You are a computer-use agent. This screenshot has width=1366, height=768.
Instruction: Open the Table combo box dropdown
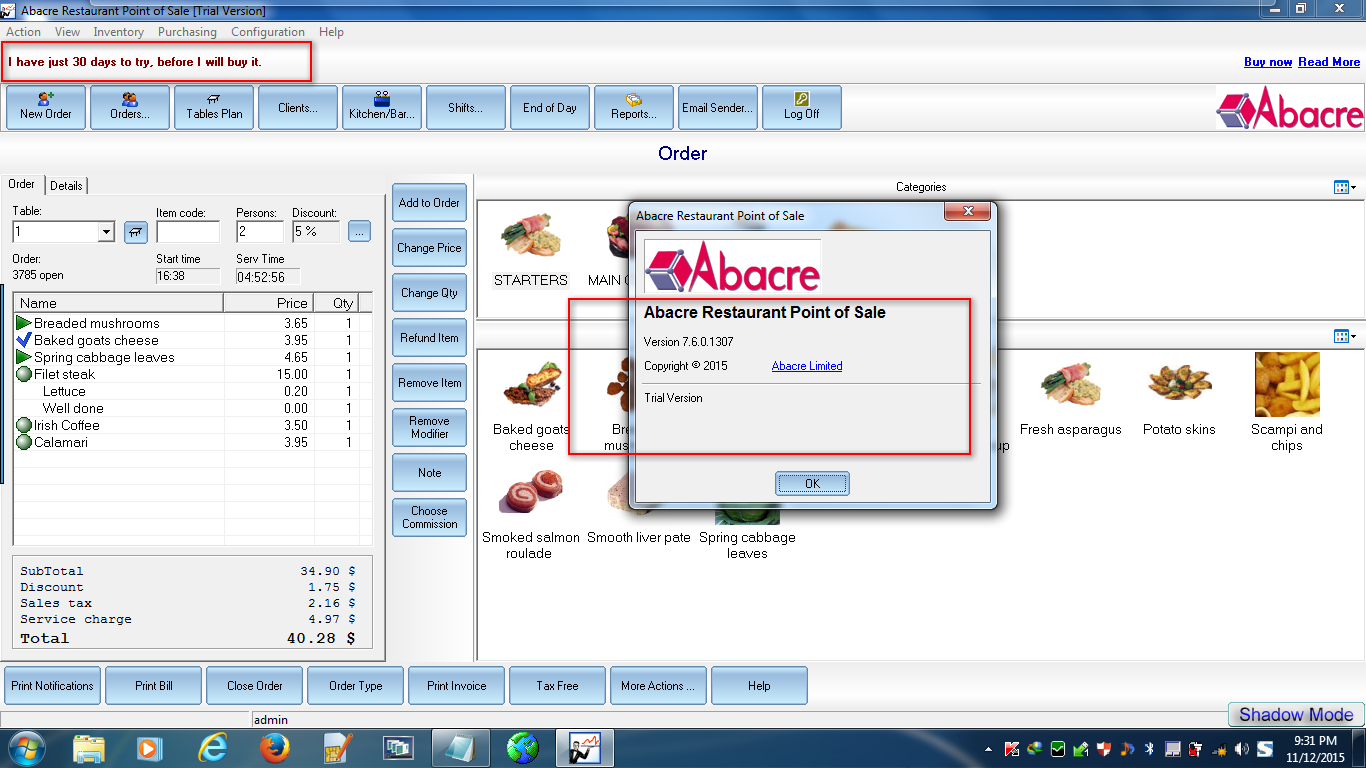pyautogui.click(x=106, y=232)
